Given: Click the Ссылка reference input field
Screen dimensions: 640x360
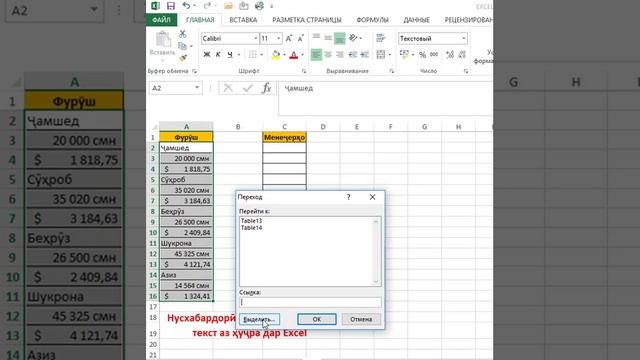Looking at the screenshot, I should point(310,302).
